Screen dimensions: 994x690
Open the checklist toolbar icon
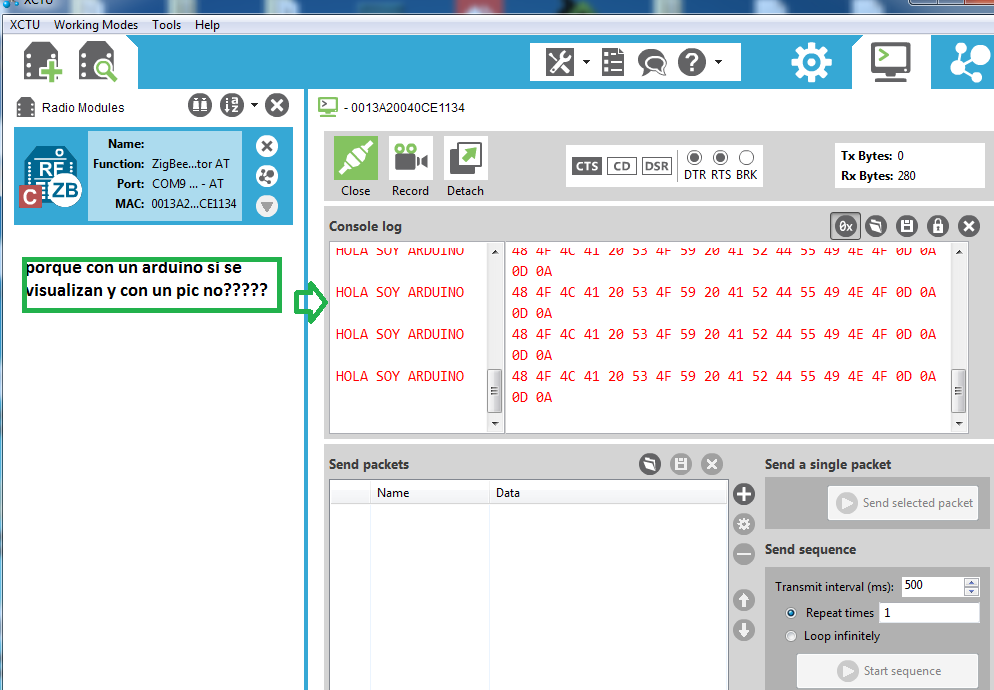click(613, 62)
